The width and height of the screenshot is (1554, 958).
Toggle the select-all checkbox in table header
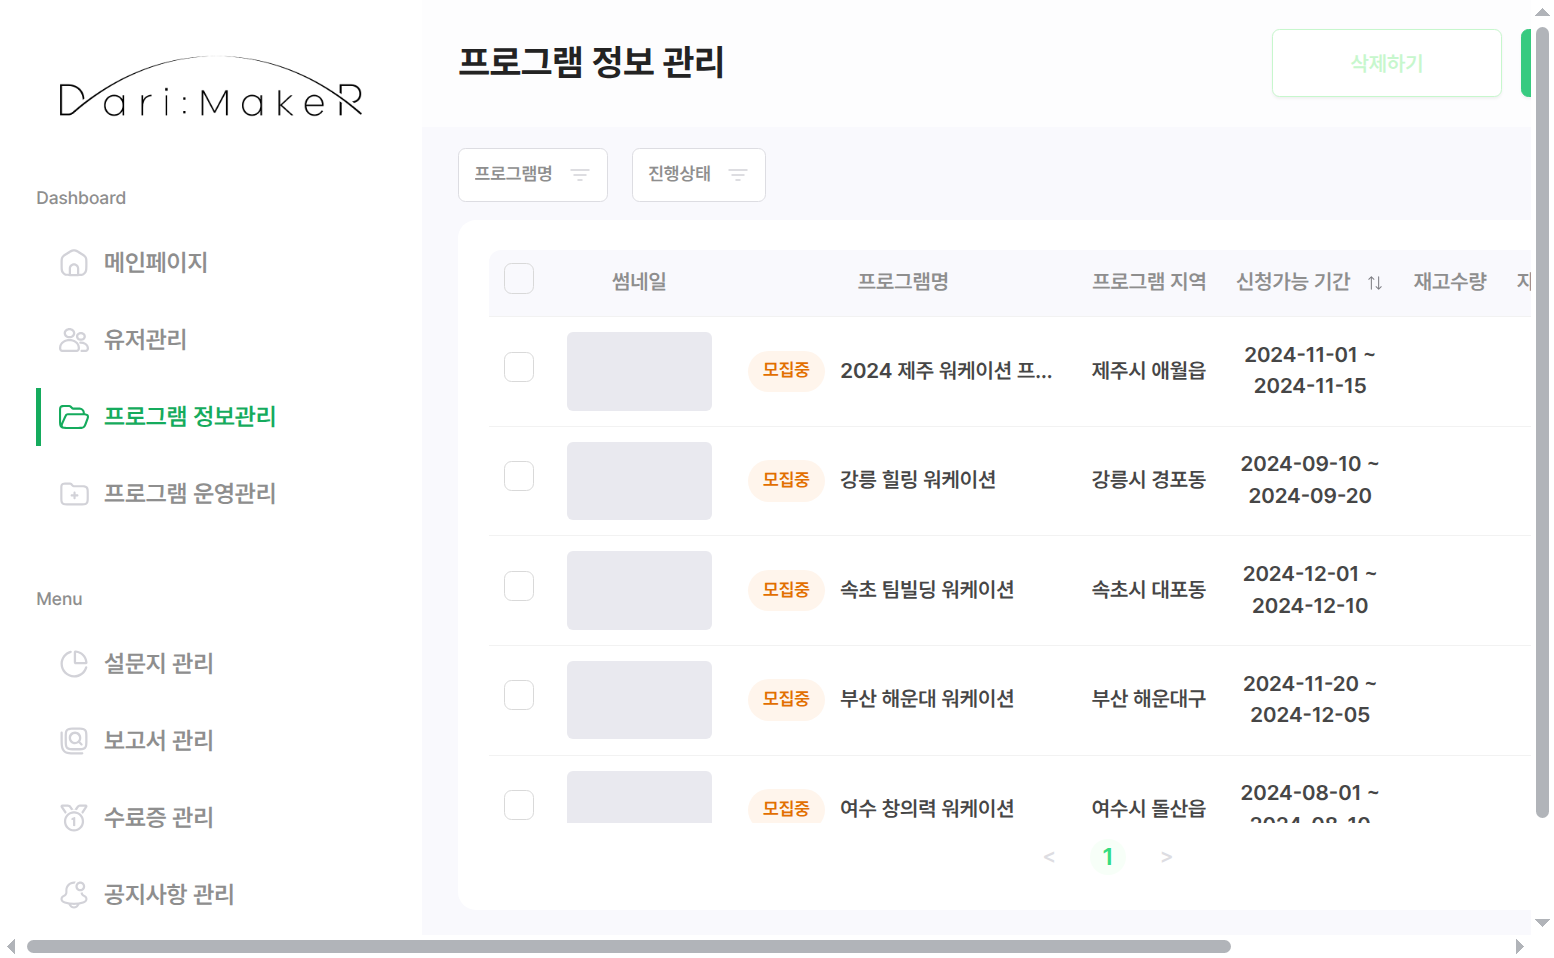(519, 279)
